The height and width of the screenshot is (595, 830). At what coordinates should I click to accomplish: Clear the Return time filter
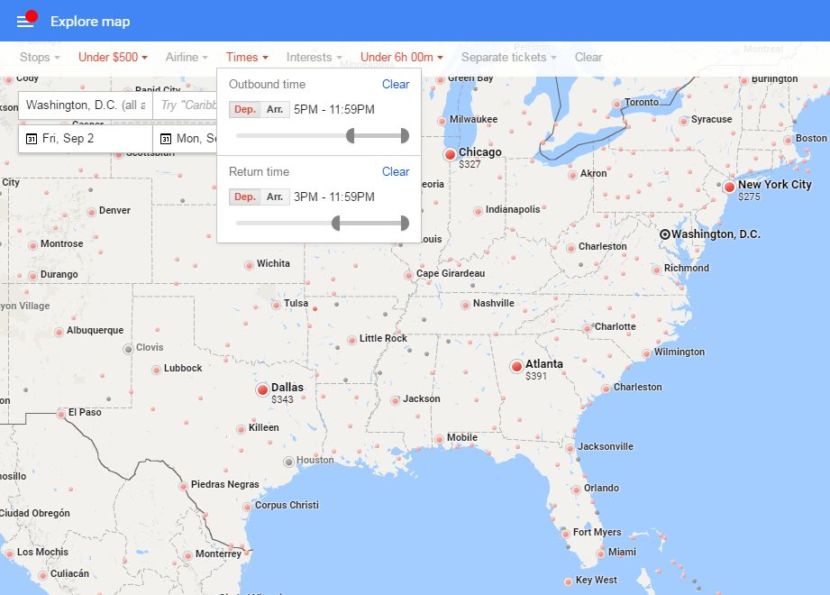(x=395, y=172)
